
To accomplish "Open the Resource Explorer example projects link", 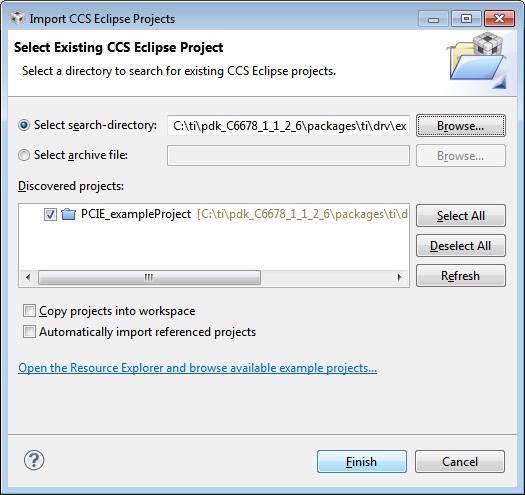I will pos(198,368).
